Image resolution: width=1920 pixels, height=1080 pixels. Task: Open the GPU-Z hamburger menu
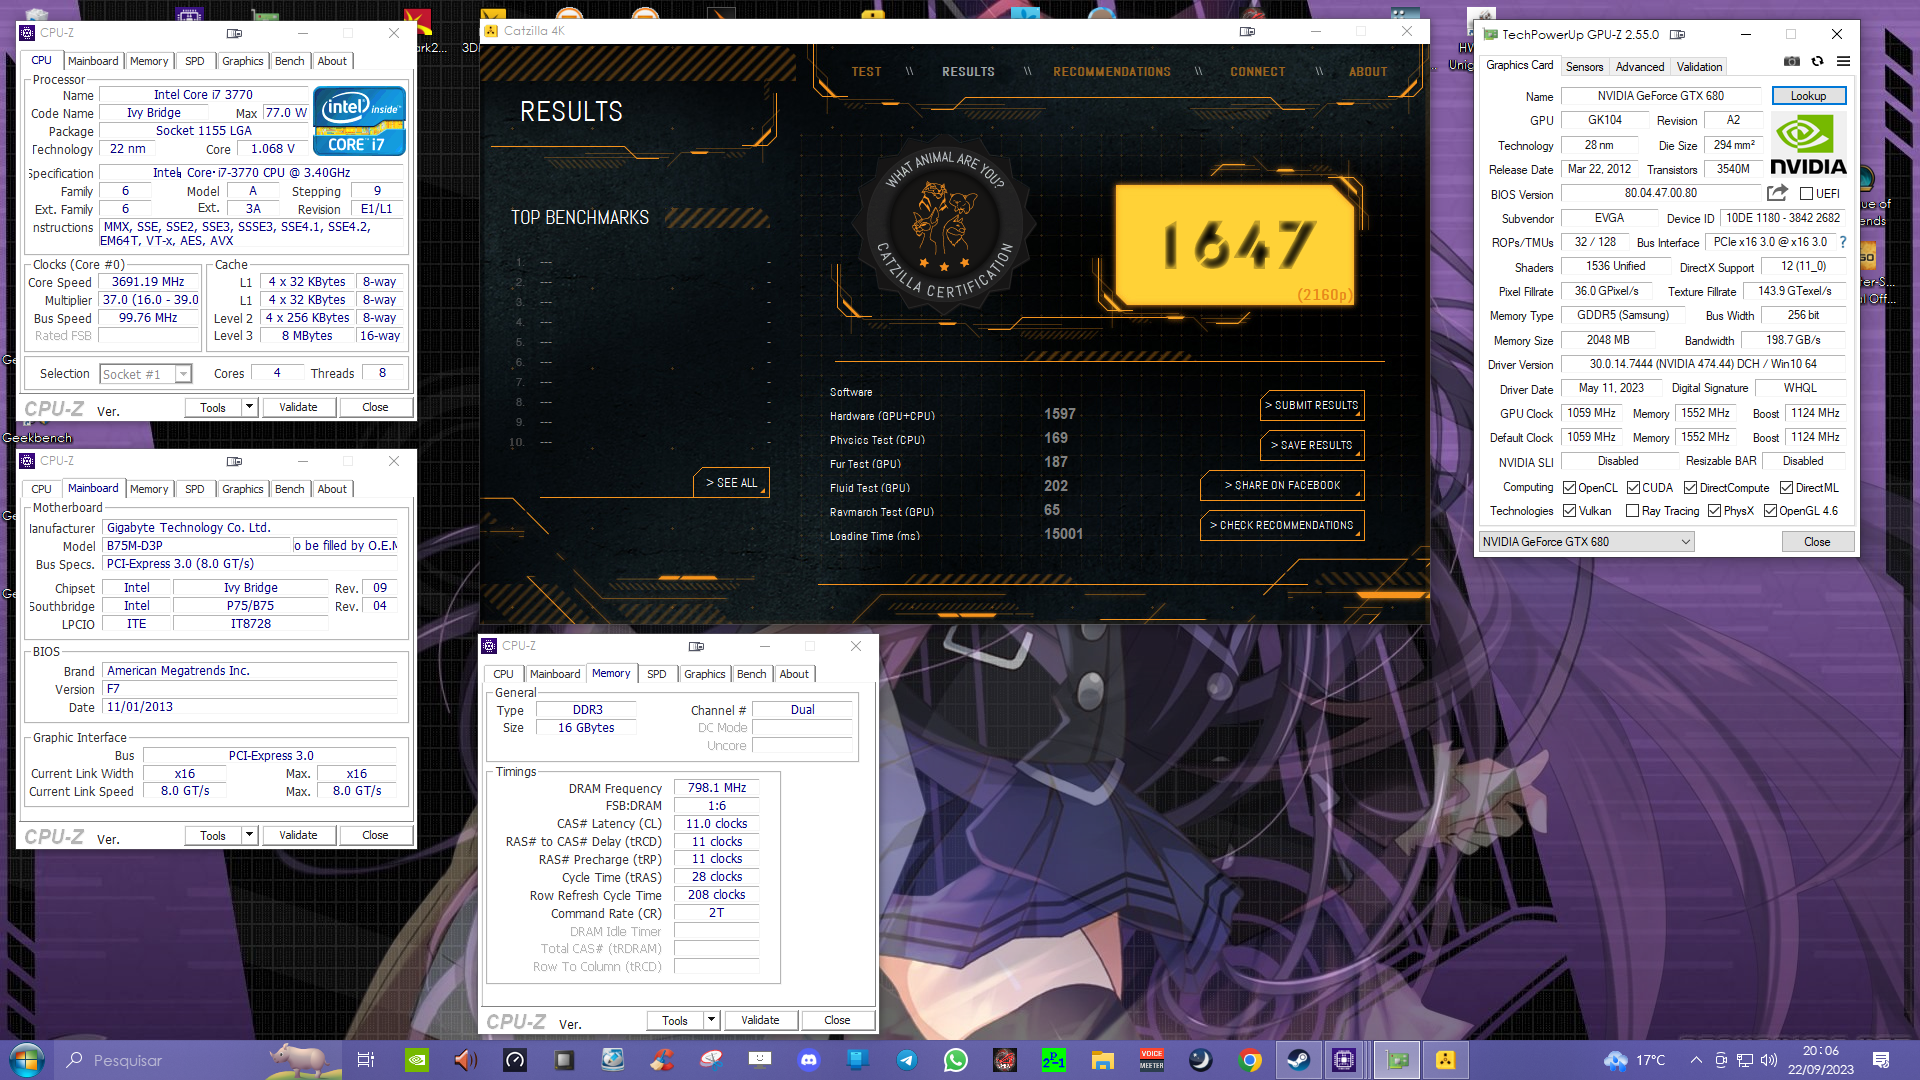[x=1843, y=62]
